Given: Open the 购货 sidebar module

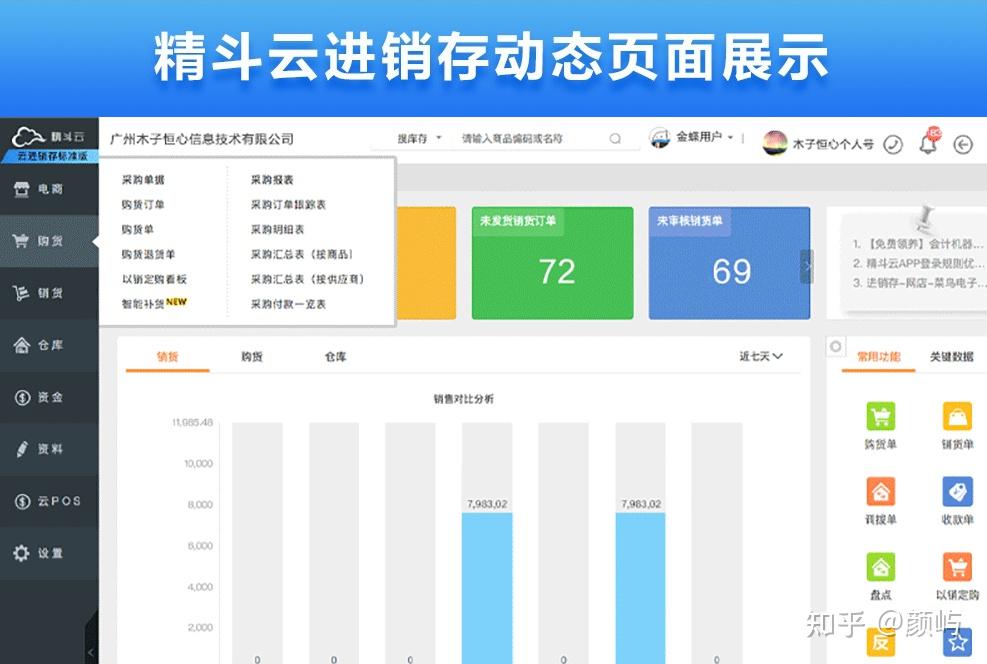Looking at the screenshot, I should (49, 241).
